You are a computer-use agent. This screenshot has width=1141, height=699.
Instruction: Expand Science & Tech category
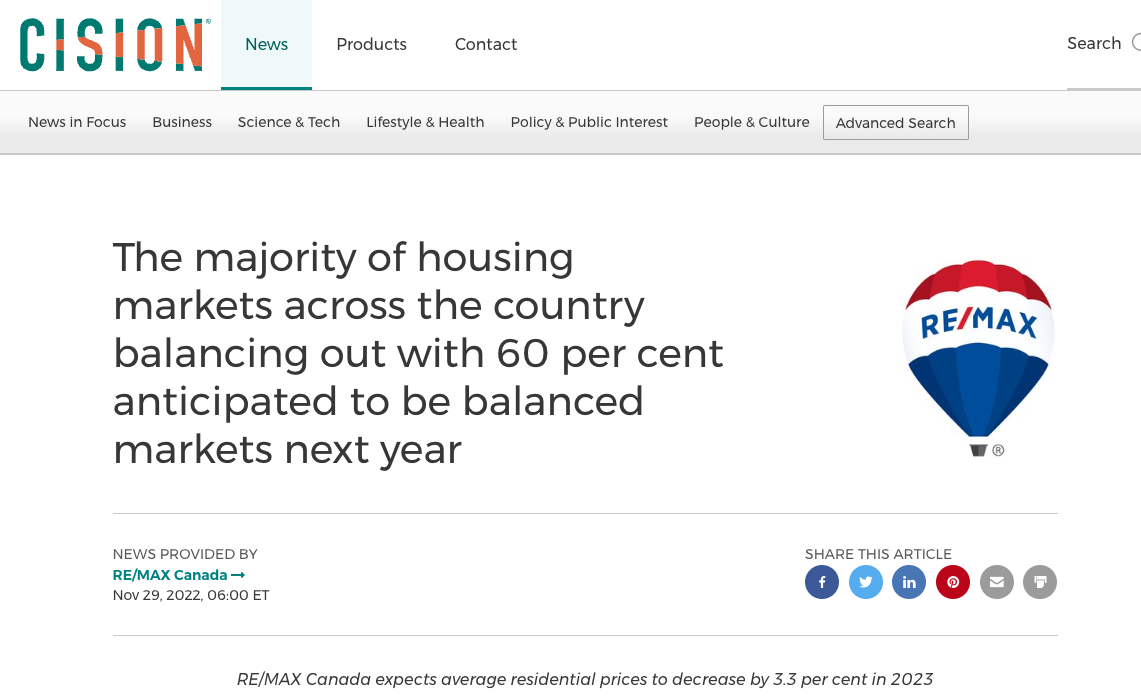coord(289,122)
